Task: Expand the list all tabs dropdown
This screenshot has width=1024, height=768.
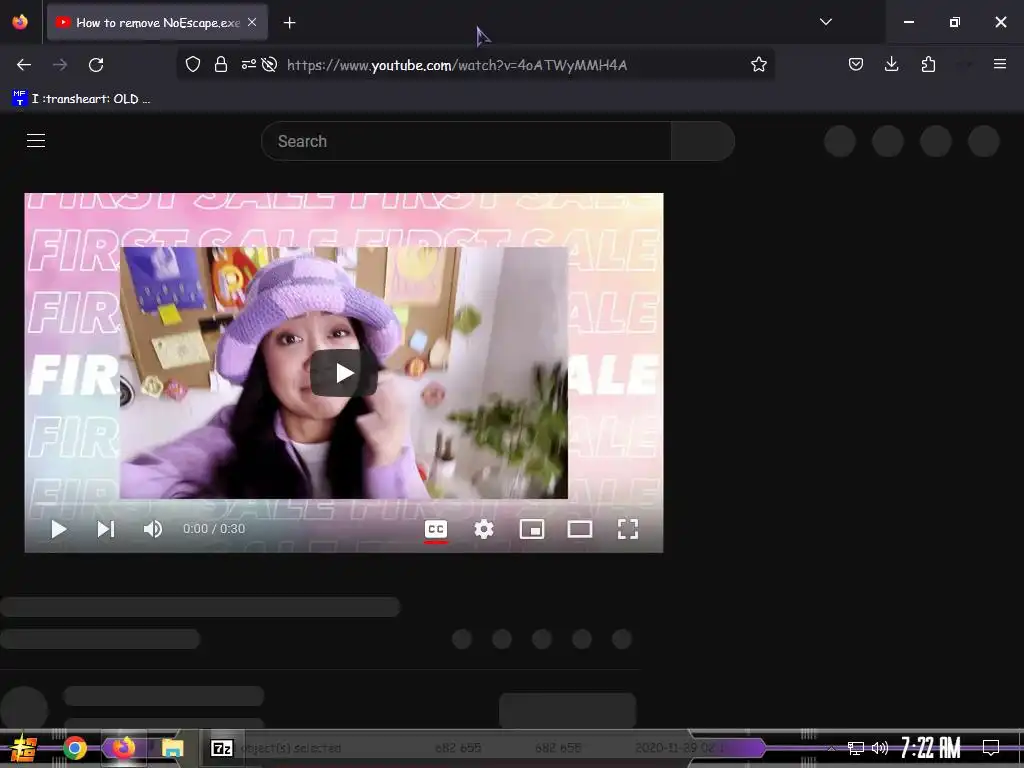Action: [825, 22]
